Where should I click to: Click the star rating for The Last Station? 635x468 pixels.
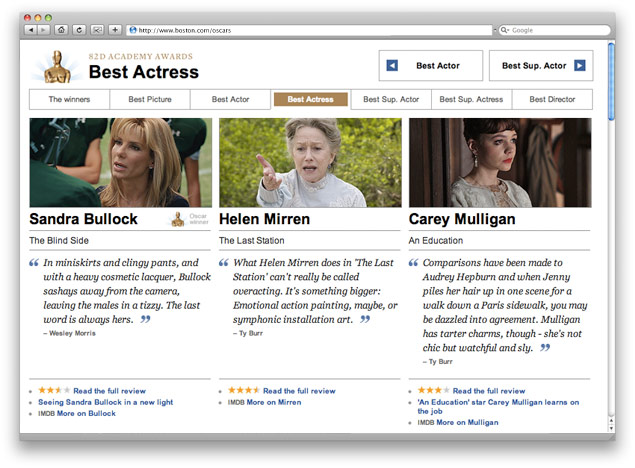tap(243, 390)
